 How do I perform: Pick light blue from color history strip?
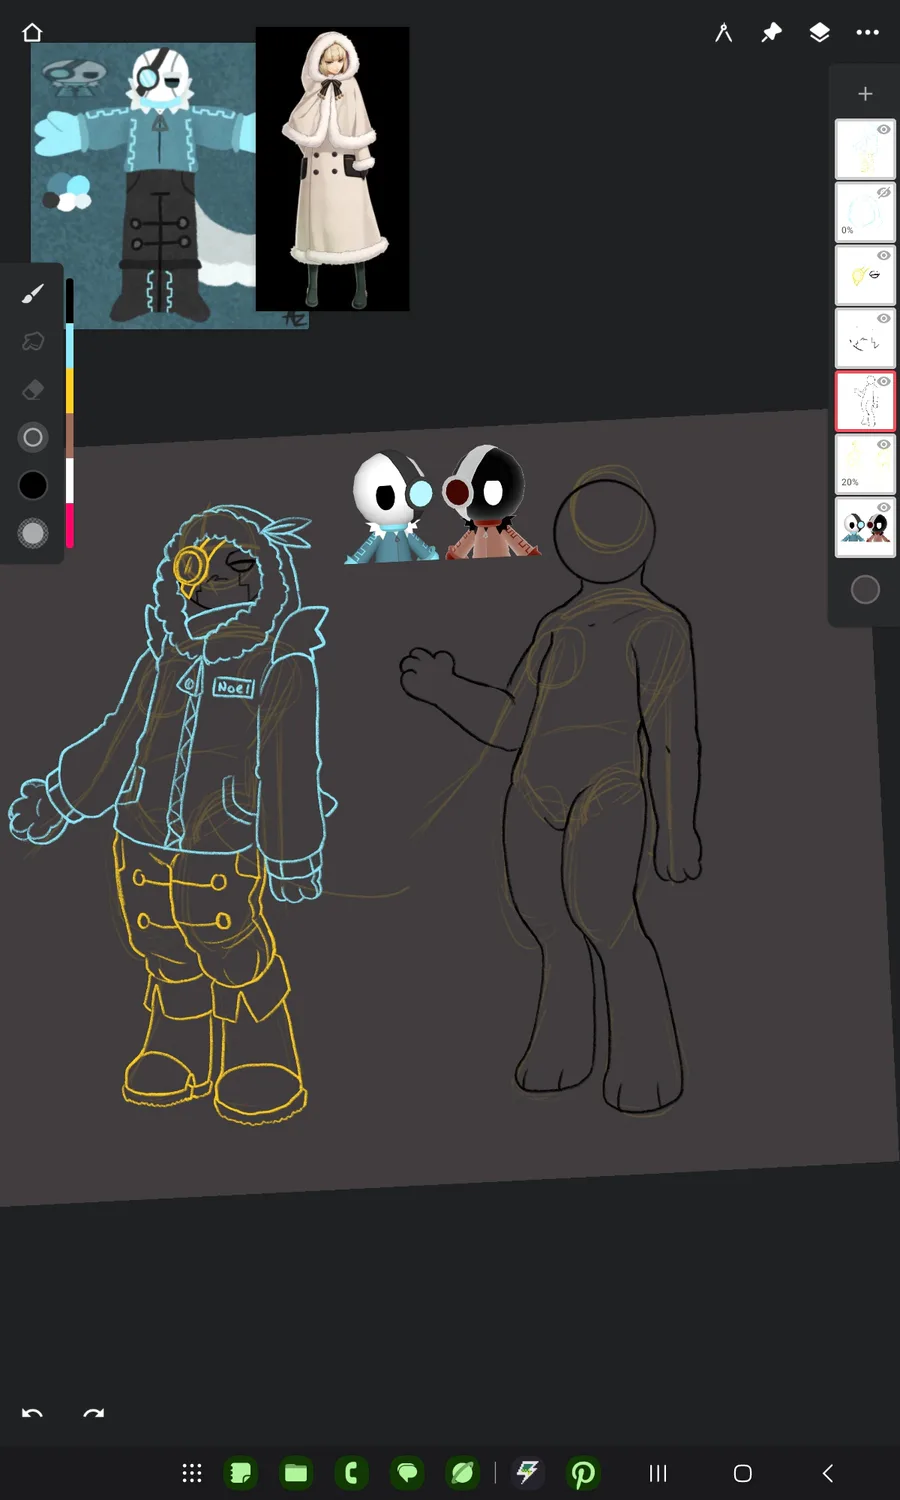click(x=70, y=345)
